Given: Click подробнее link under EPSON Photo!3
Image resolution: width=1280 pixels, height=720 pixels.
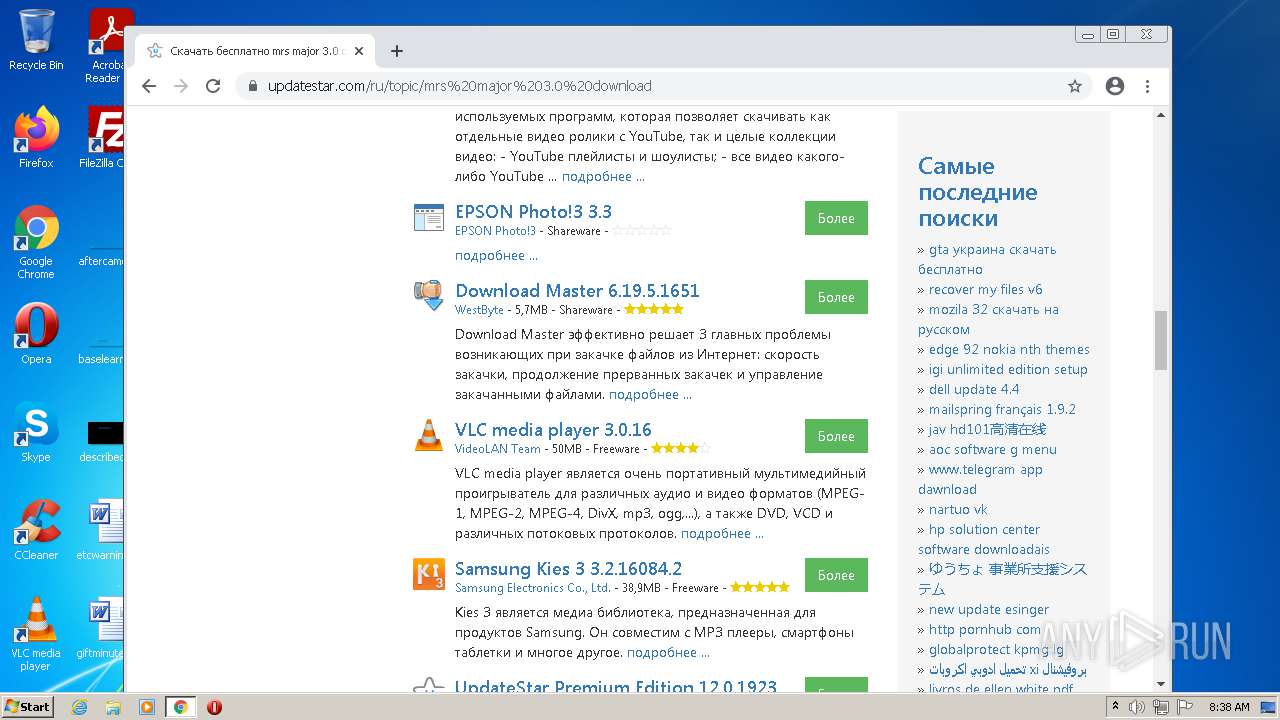Looking at the screenshot, I should pyautogui.click(x=496, y=255).
